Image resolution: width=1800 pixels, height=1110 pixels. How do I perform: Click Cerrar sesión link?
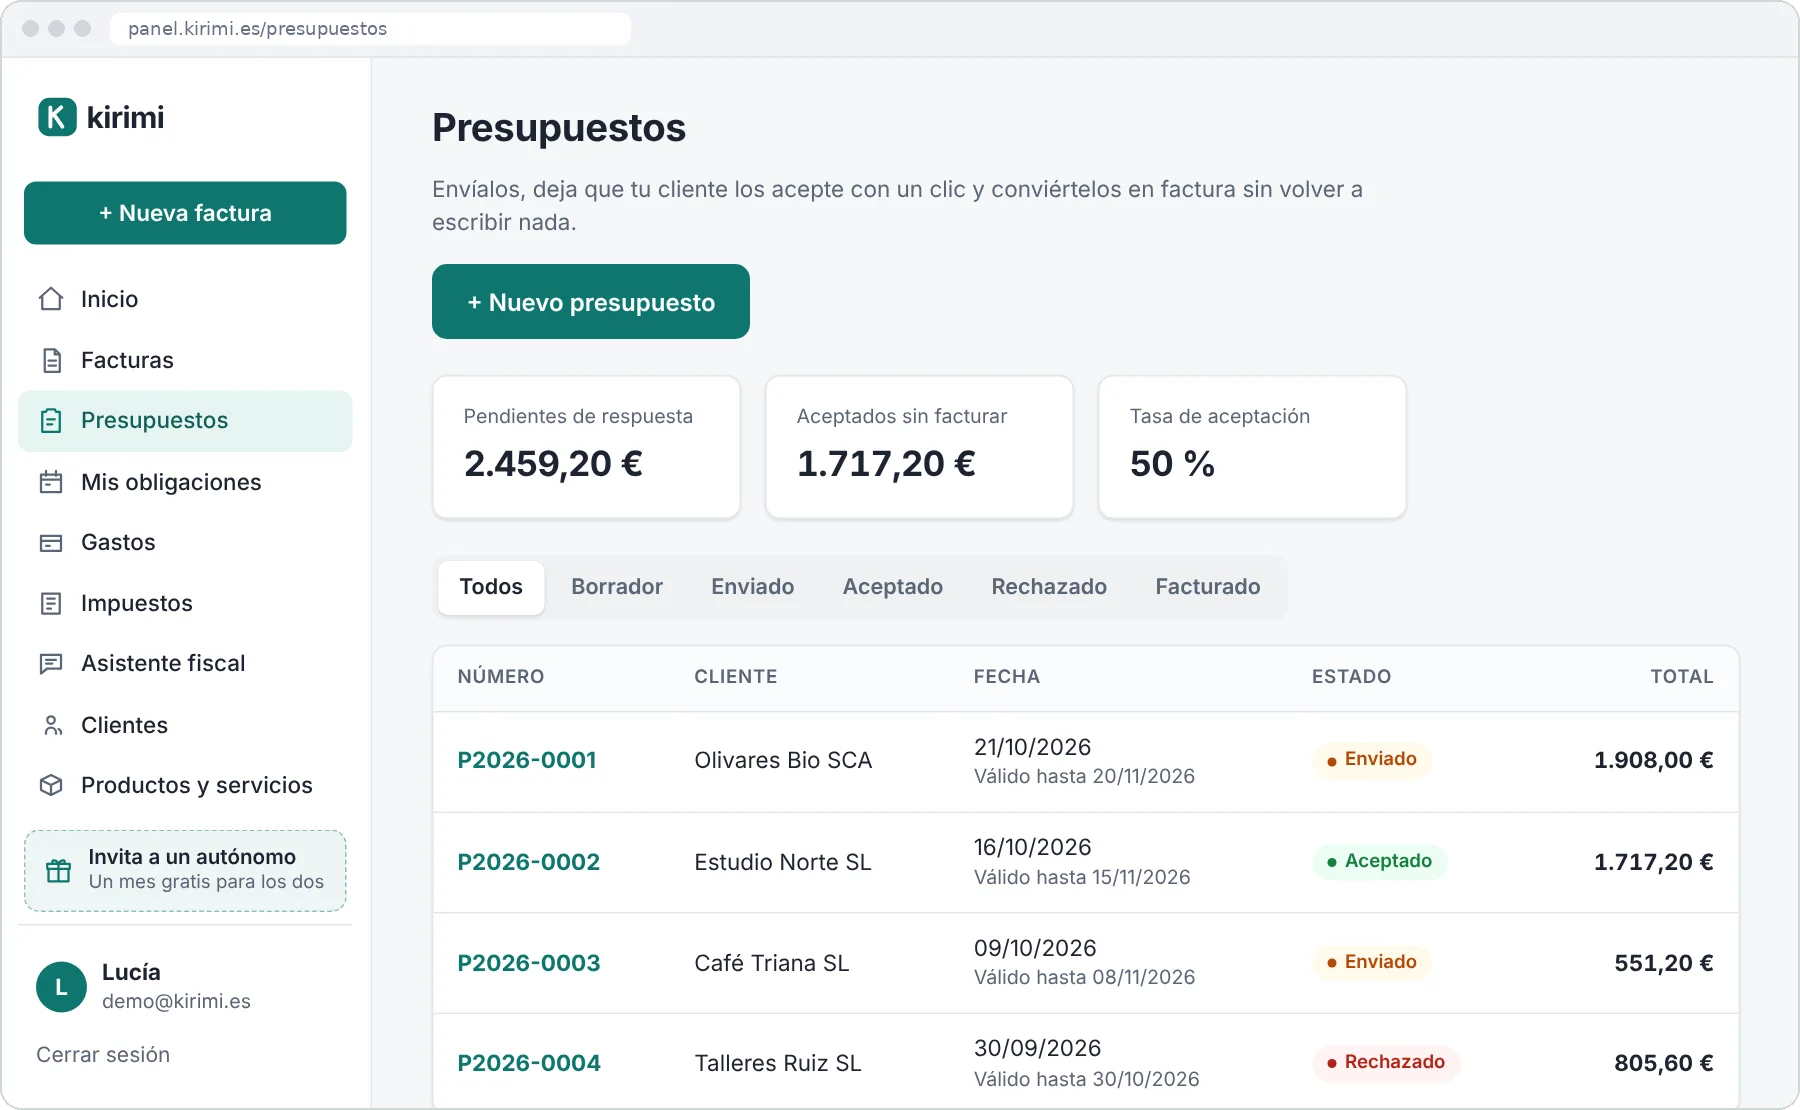point(103,1055)
